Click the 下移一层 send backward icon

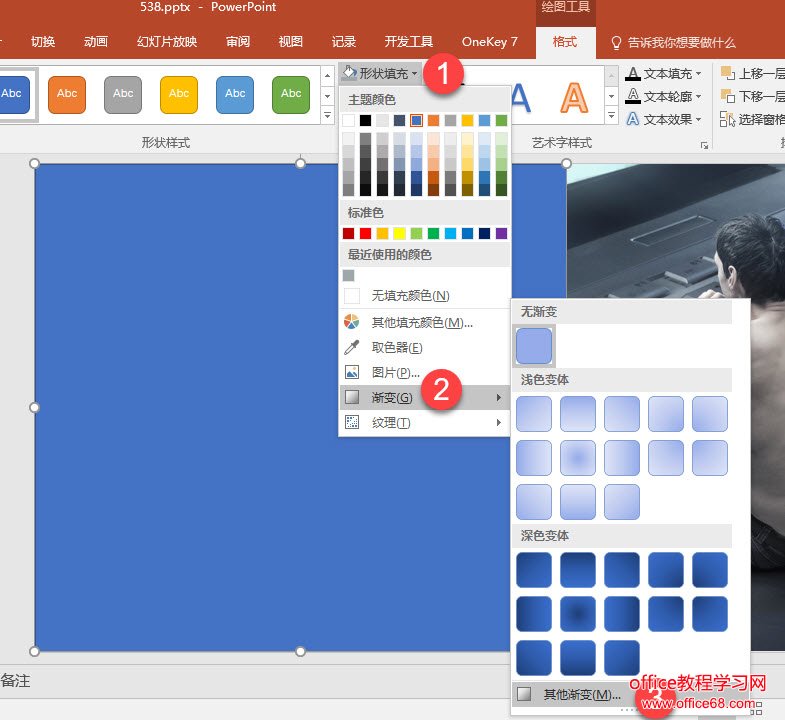(x=727, y=97)
